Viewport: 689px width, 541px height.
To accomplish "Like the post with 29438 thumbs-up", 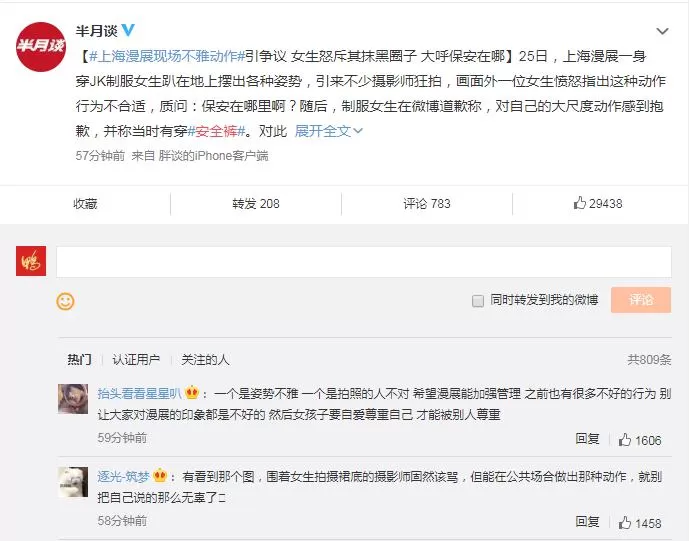I will pyautogui.click(x=598, y=203).
